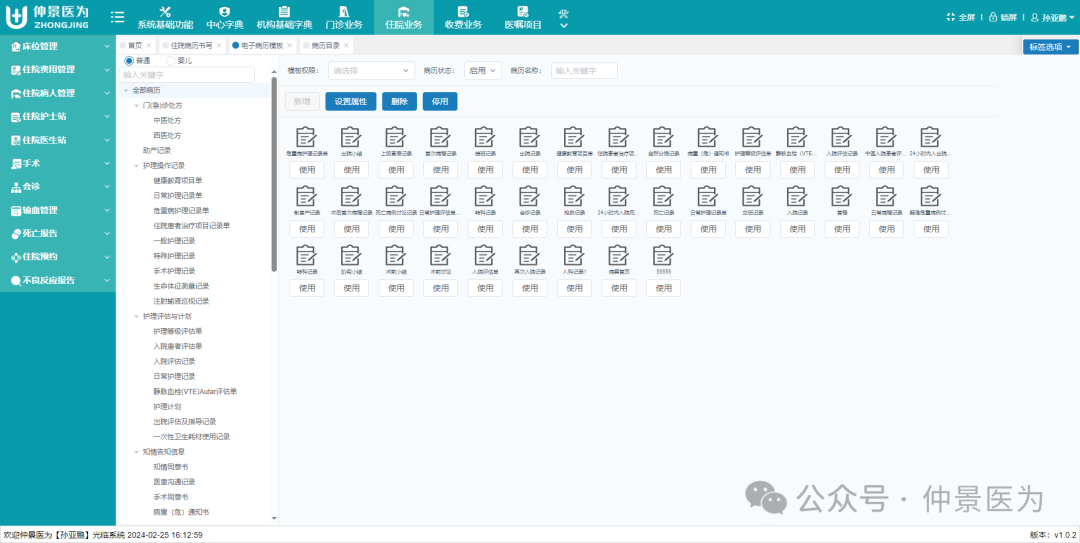Select the 出院小结 template icon
The height and width of the screenshot is (543, 1080).
coord(351,137)
